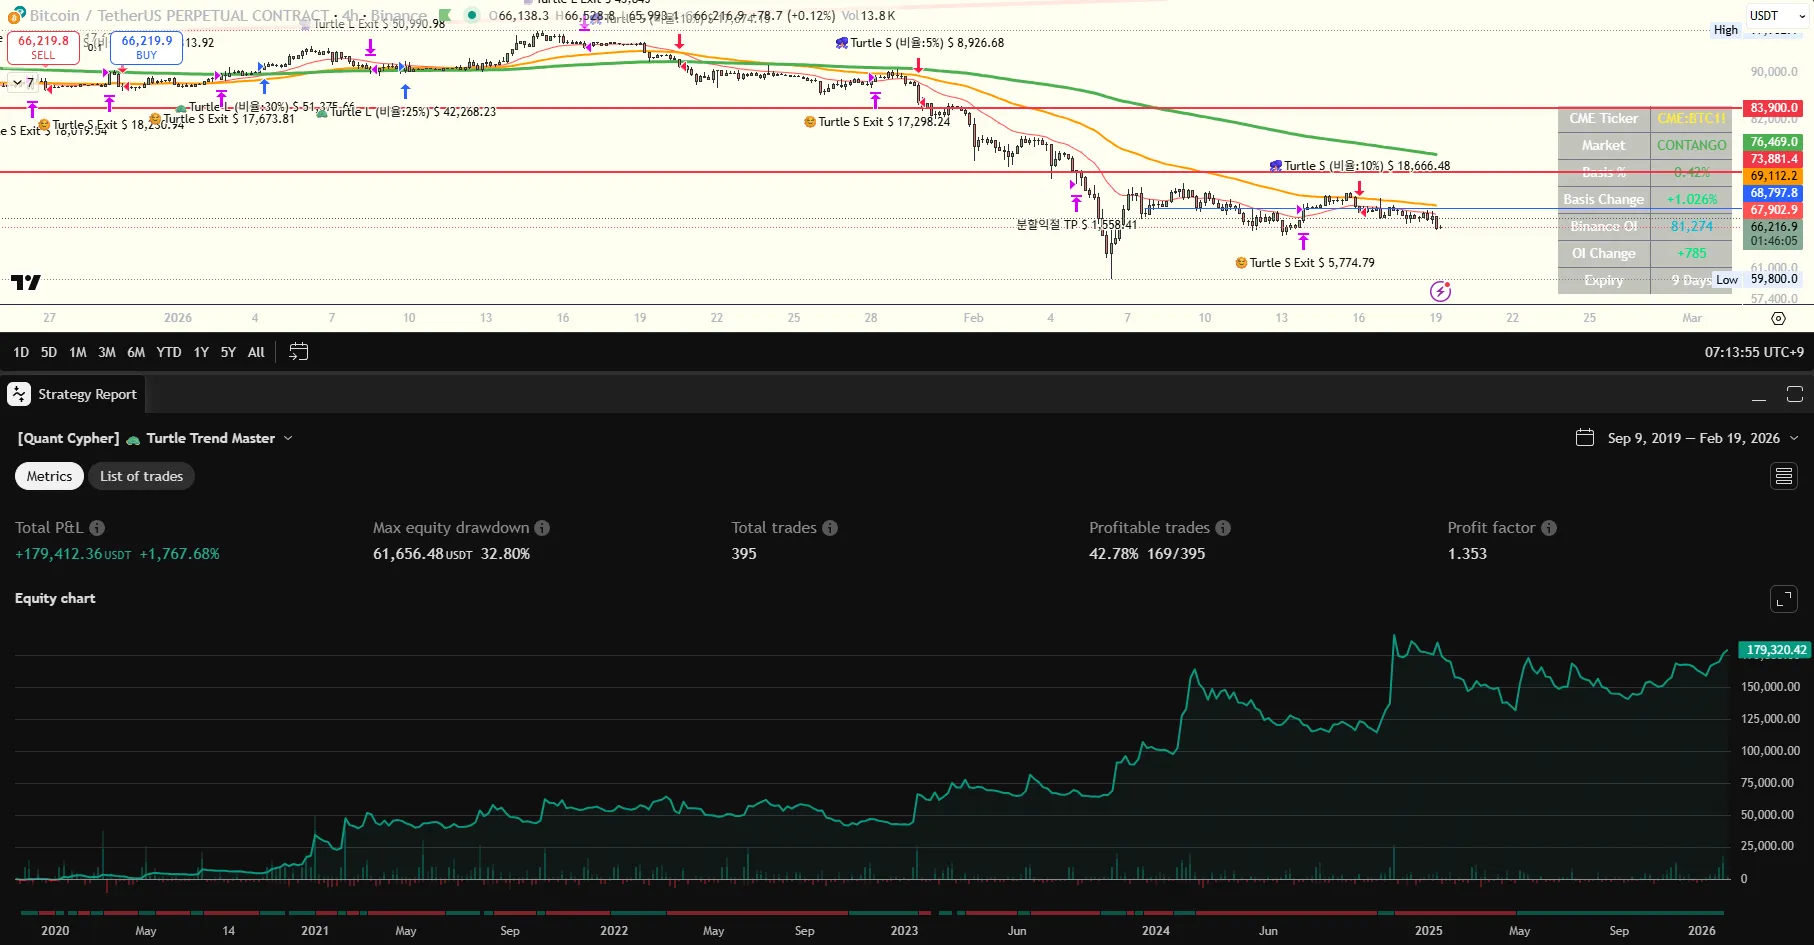This screenshot has width=1814, height=945.
Task: Click the purple lightning flash icon
Action: point(1440,291)
